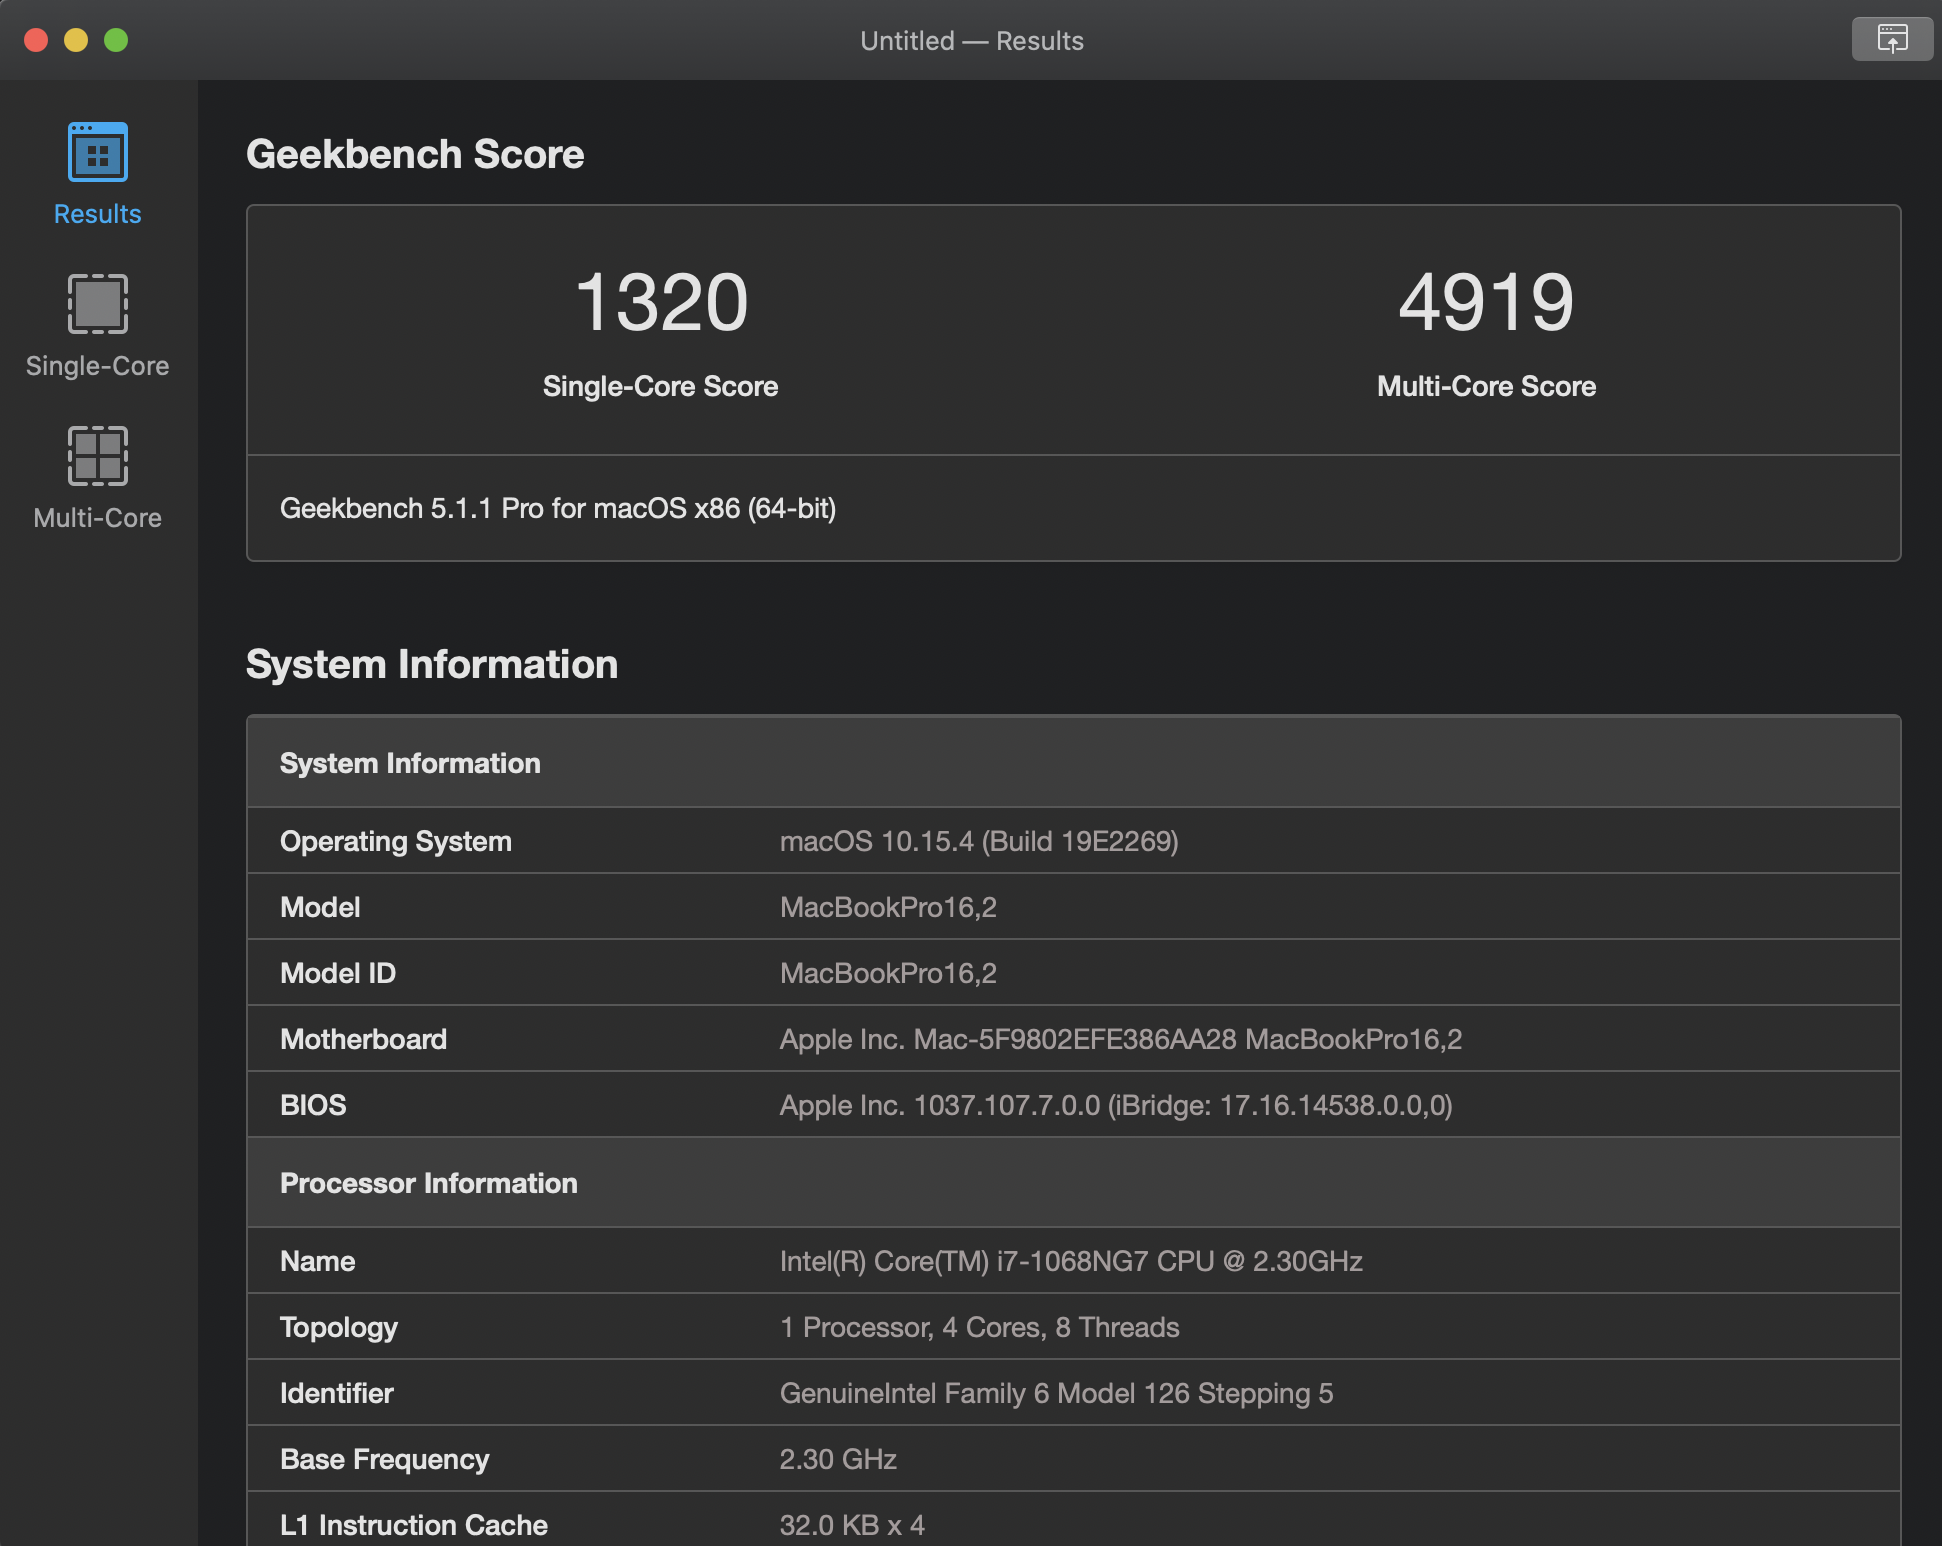Screen dimensions: 1942x1546
Task: Click the Motherboard row value text
Action: tap(1120, 1039)
